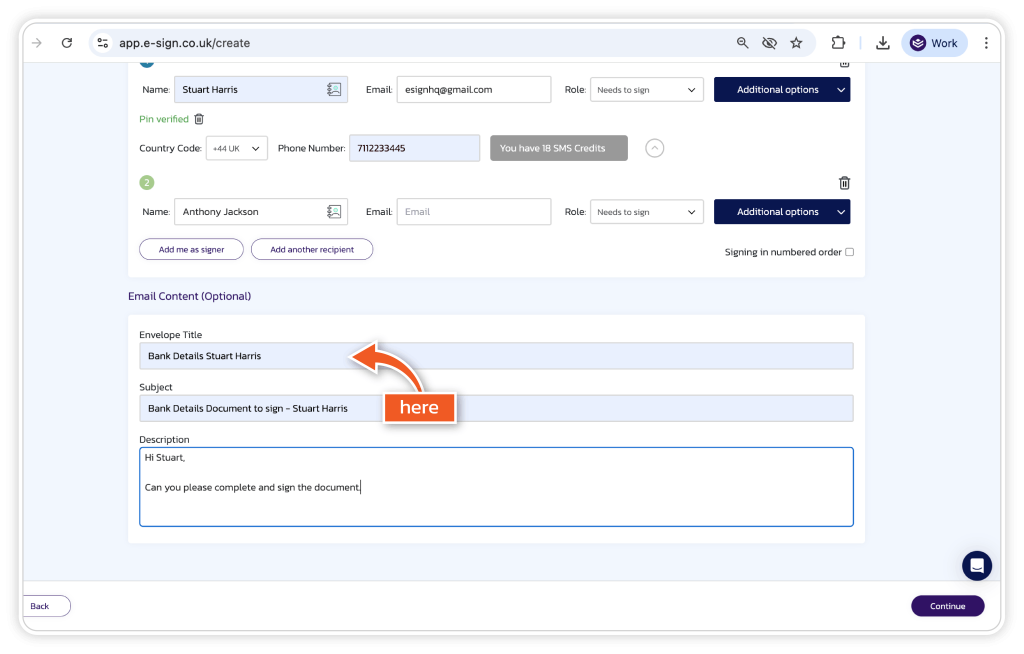Click Add me as signer button
Viewport: 1024px width, 654px height.
point(191,250)
